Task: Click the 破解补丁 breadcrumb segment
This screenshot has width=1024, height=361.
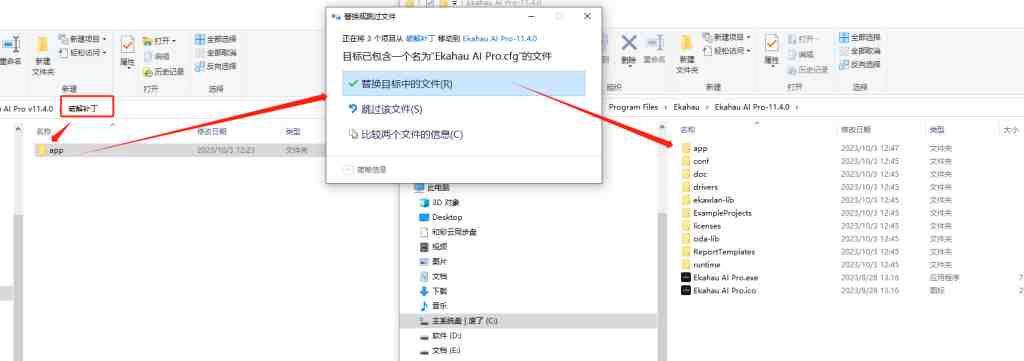Action: [83, 108]
